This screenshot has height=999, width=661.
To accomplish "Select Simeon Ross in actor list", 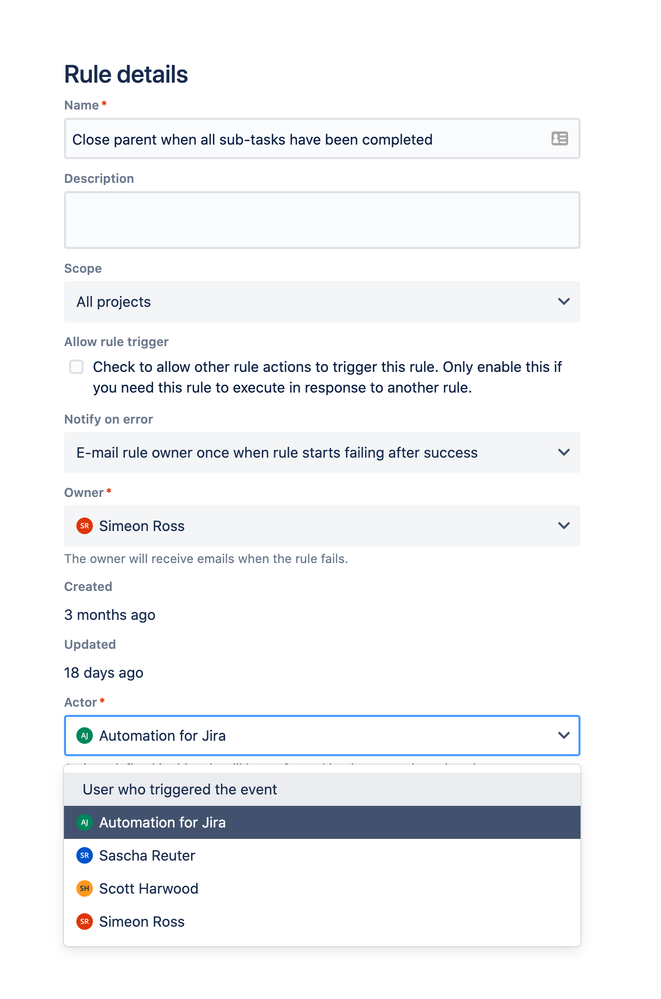I will click(x=142, y=922).
